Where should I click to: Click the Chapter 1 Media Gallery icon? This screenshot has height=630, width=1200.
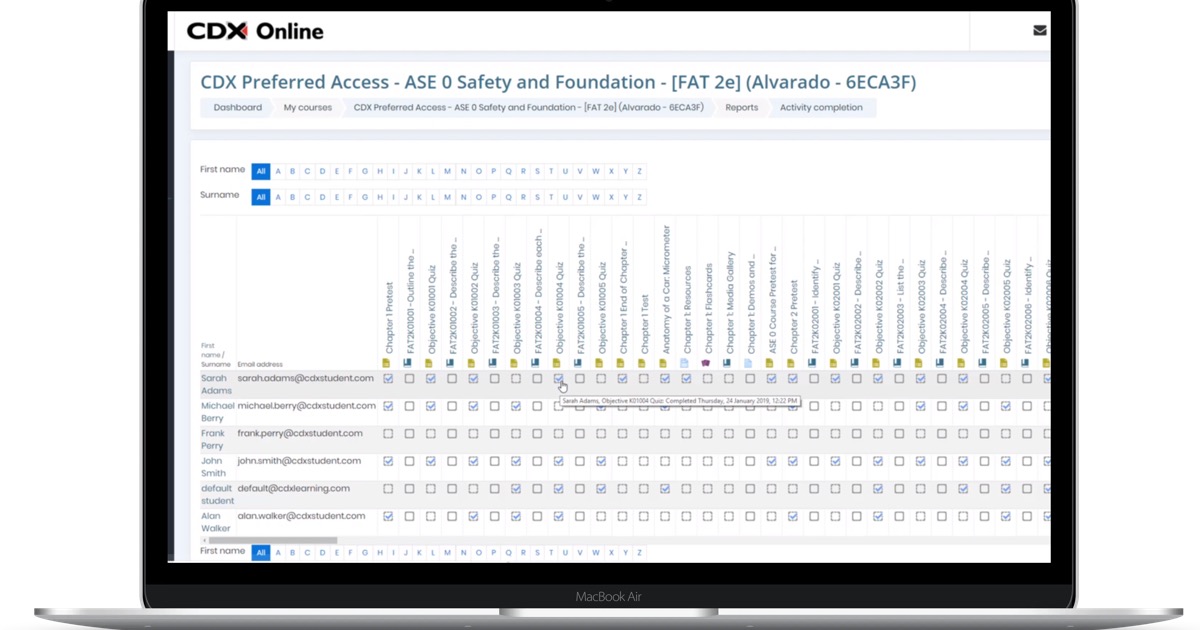coord(727,363)
